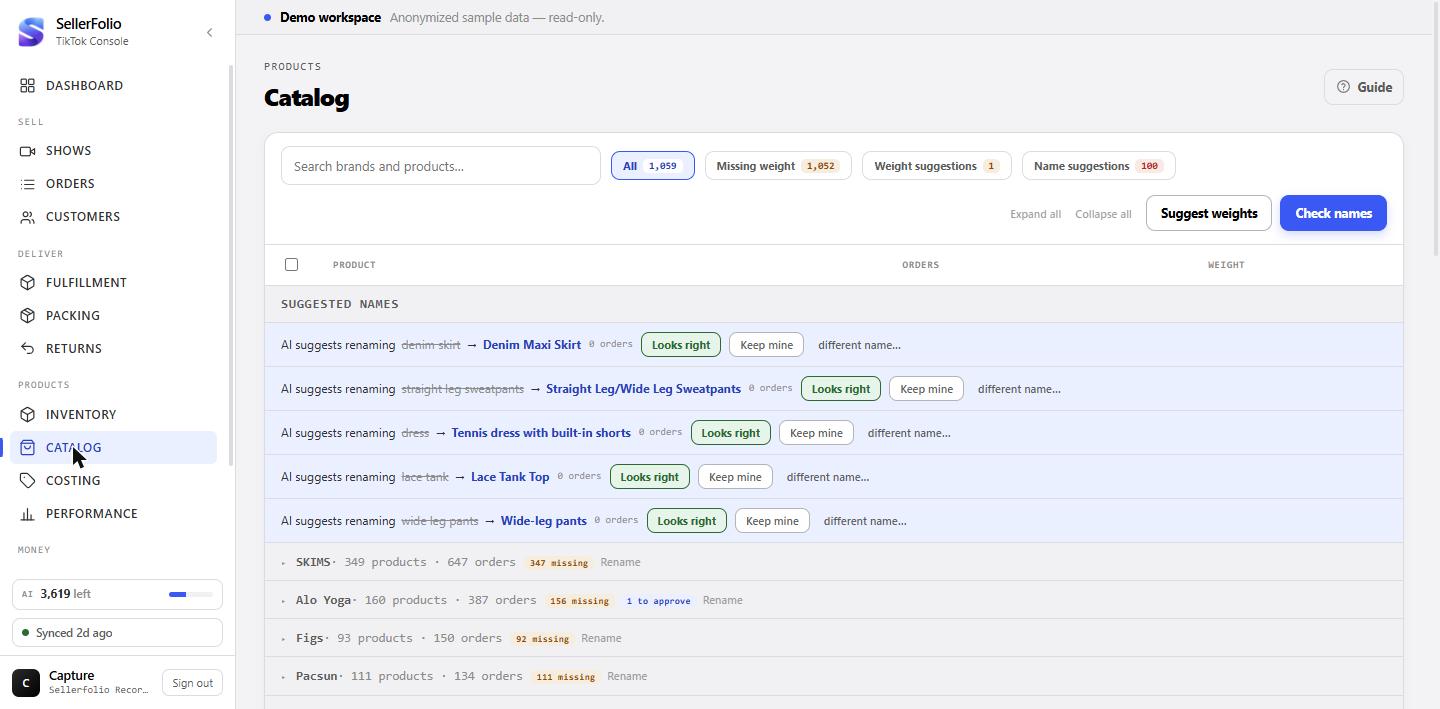Expand the Pacsun brand group

click(x=284, y=677)
